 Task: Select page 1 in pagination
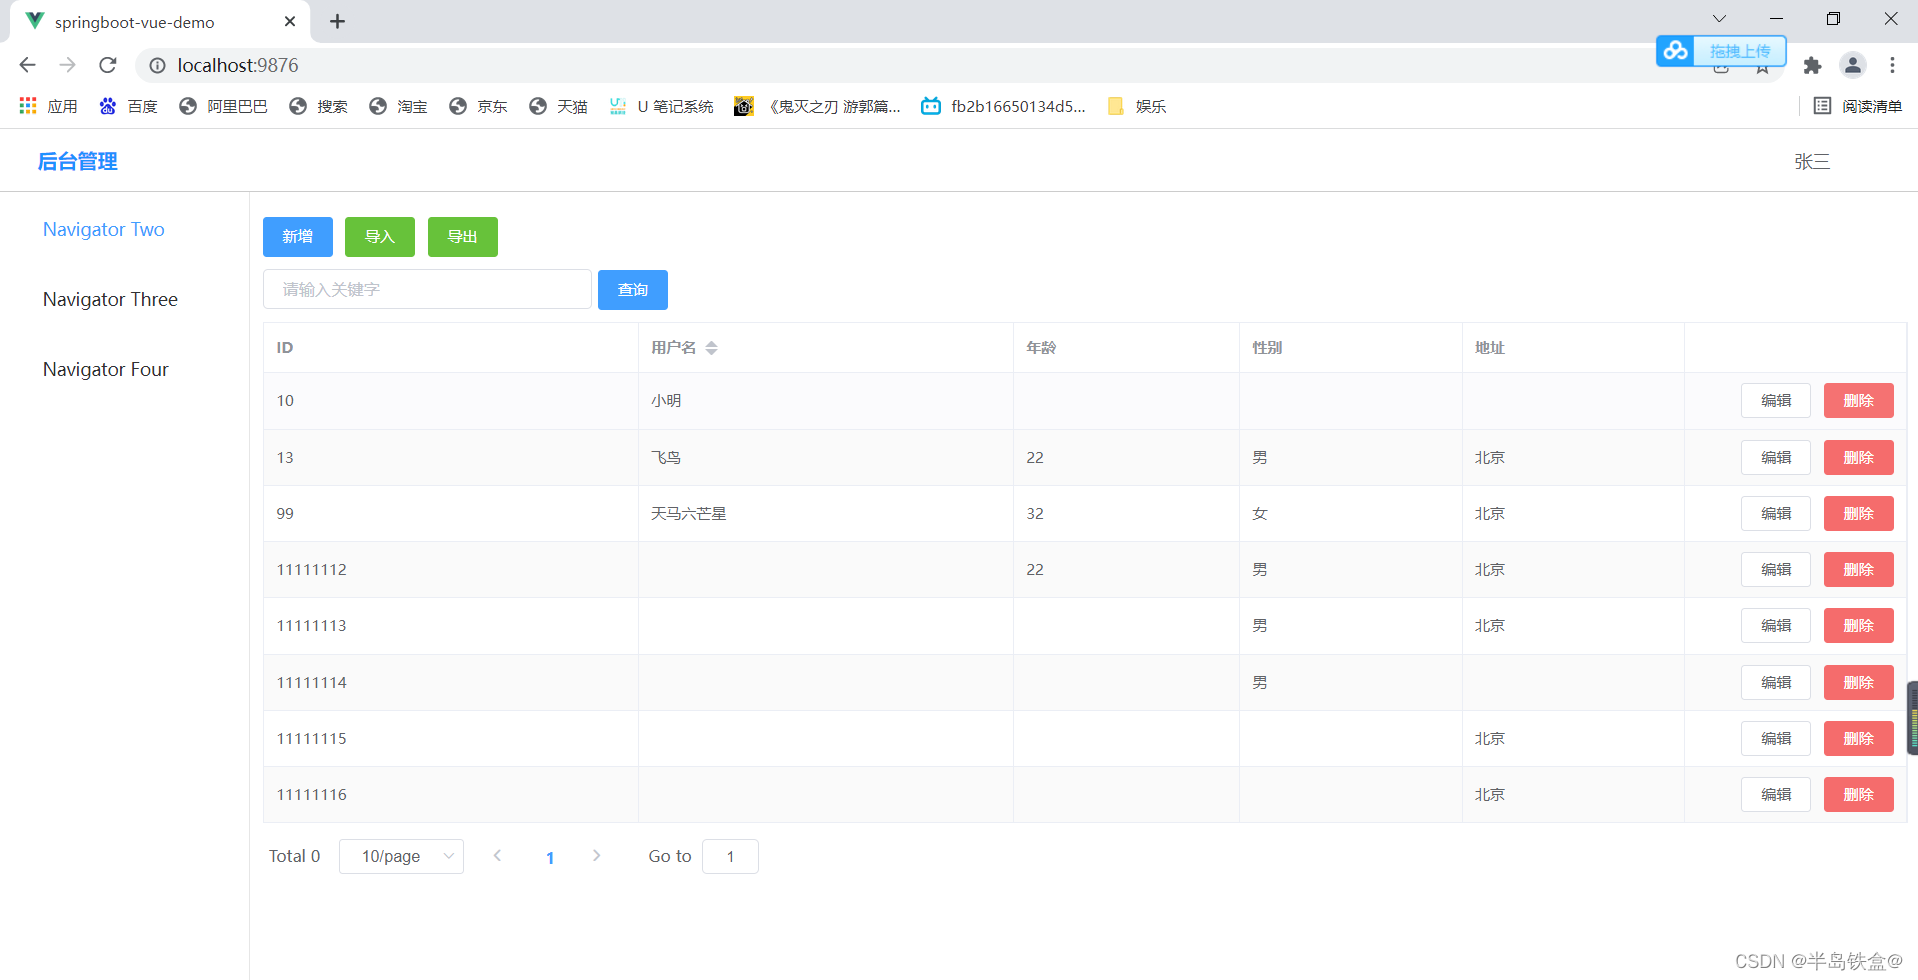(x=550, y=857)
